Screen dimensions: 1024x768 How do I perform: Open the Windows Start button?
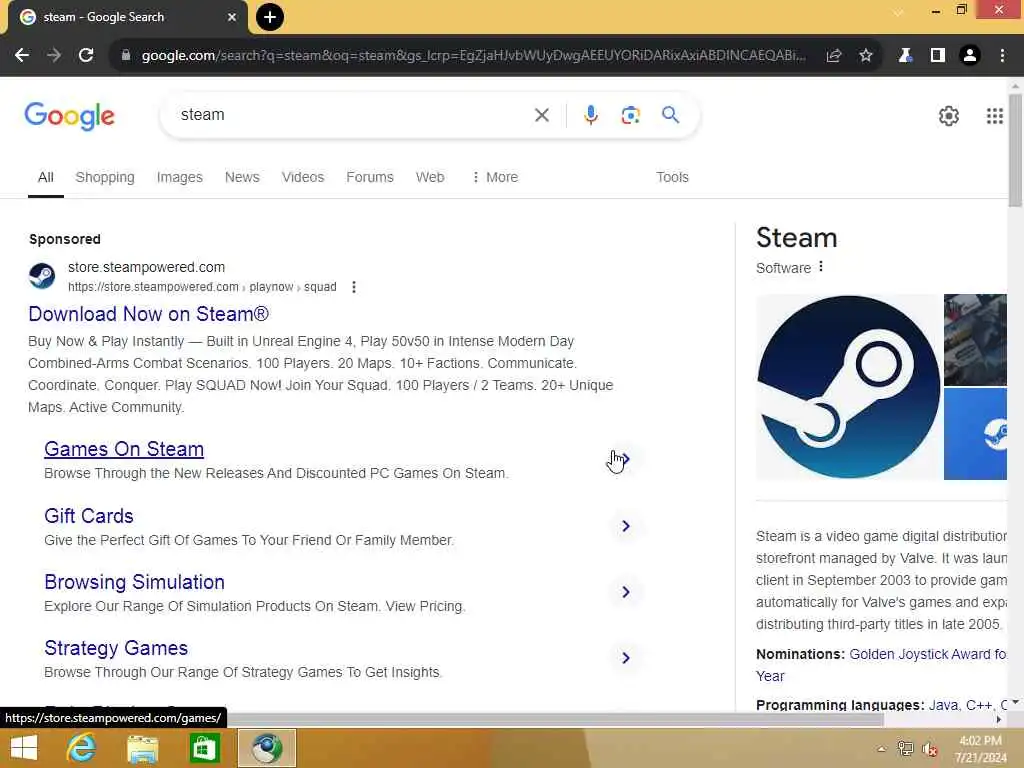pos(24,748)
